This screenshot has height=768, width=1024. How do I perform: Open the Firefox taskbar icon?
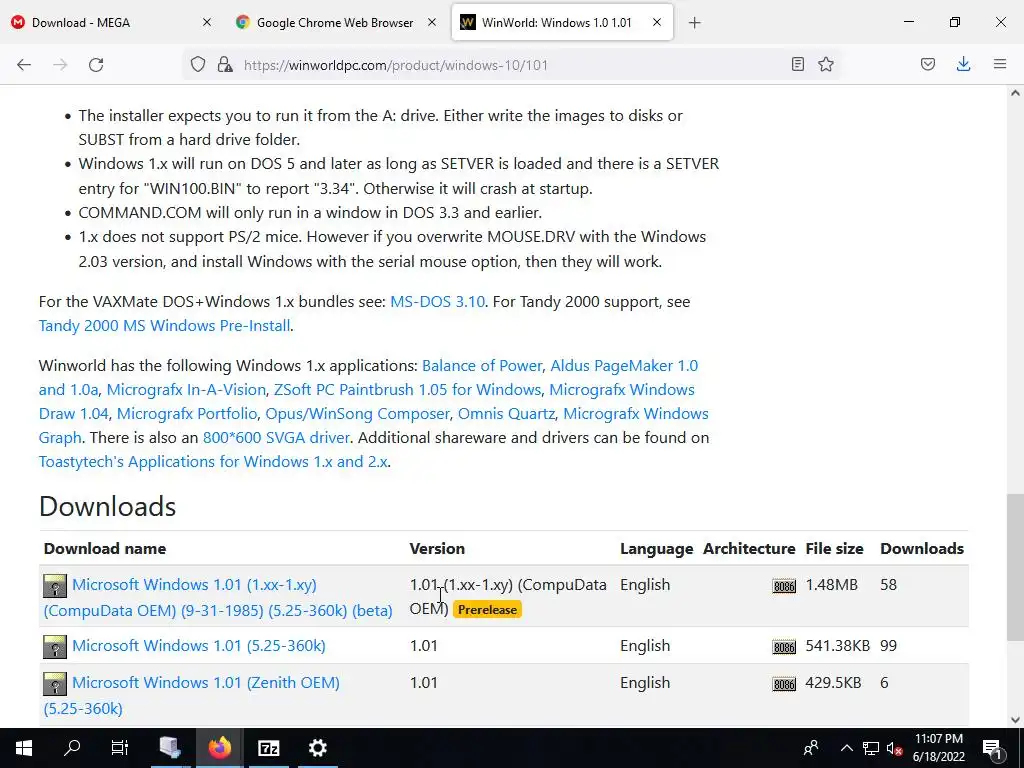(220, 748)
